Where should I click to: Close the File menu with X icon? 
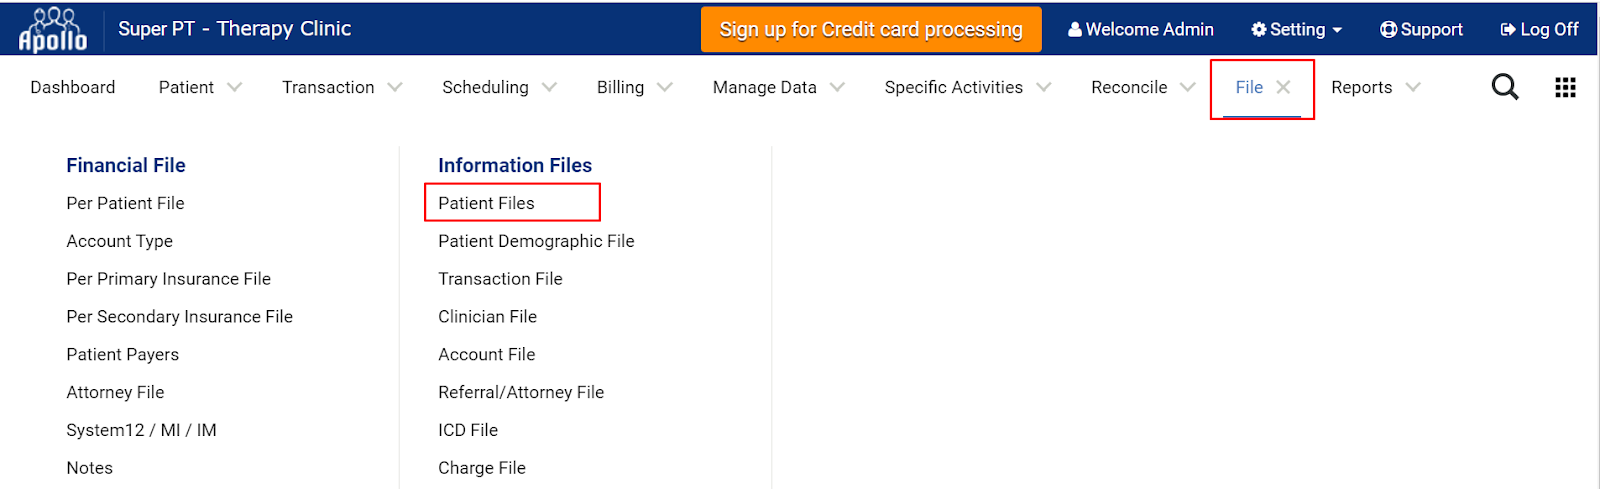(x=1283, y=87)
